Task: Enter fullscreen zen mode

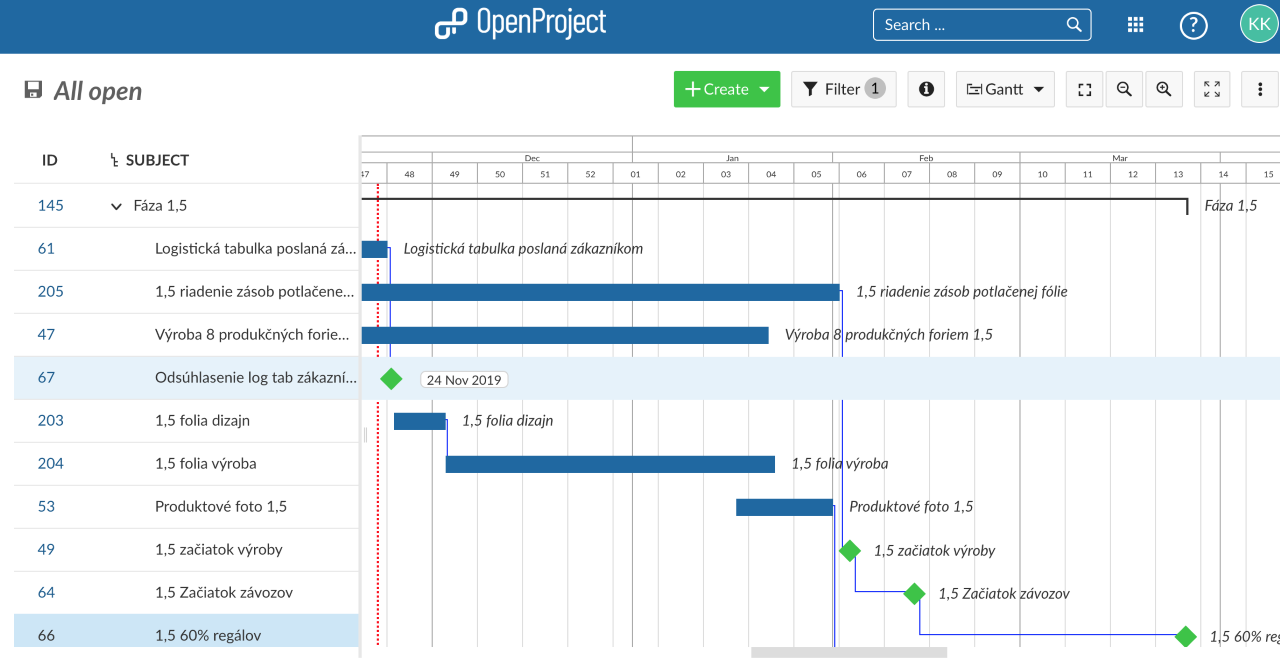Action: [x=1212, y=89]
